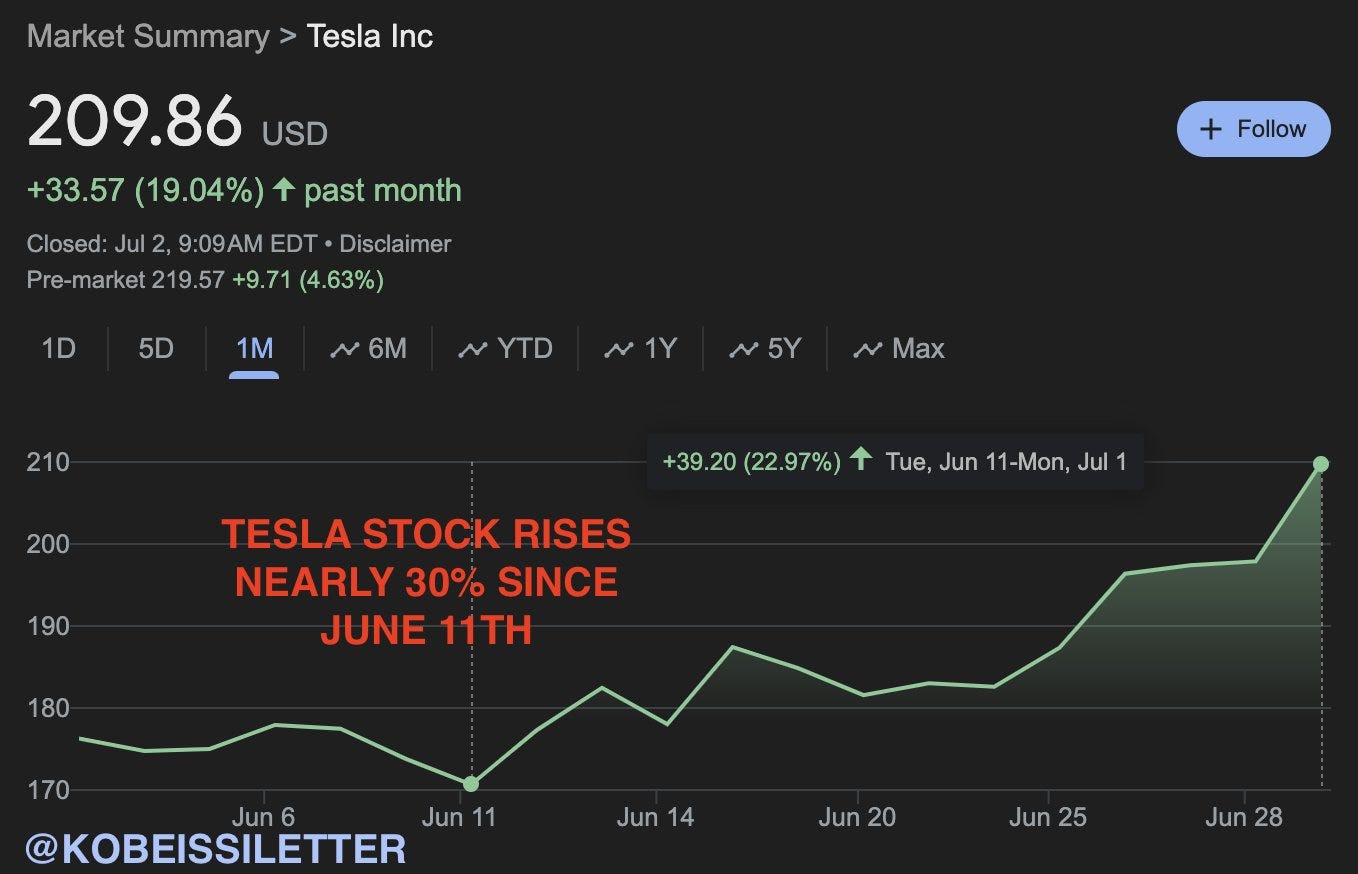This screenshot has height=874, width=1358.
Task: Click the Jun 11 low data point
Action: coord(471,783)
